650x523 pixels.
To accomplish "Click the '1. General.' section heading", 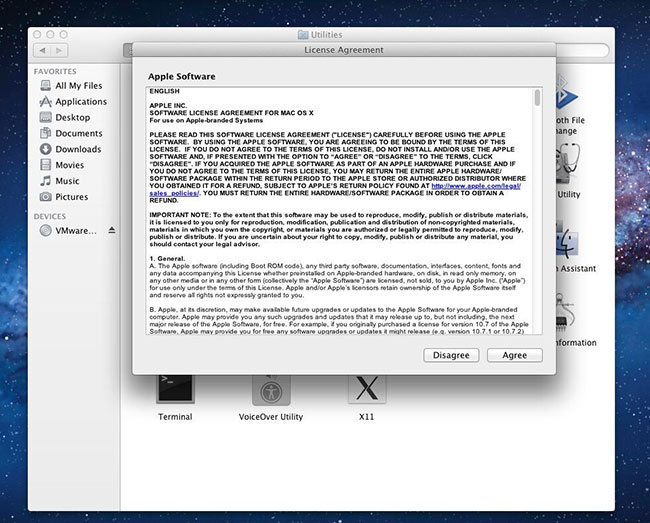I will (167, 259).
